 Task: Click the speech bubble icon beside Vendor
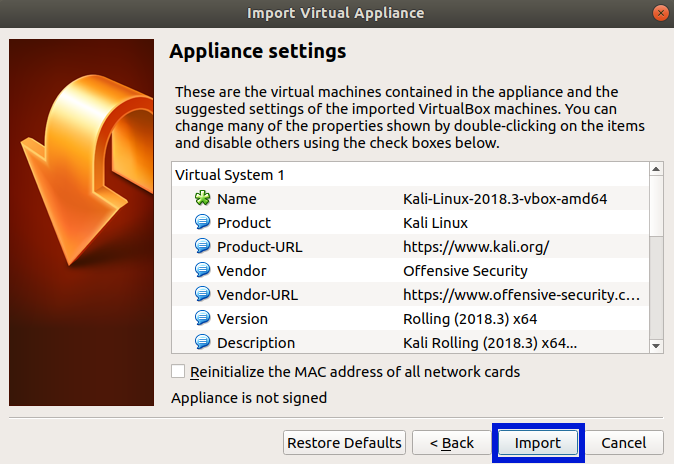tap(202, 270)
